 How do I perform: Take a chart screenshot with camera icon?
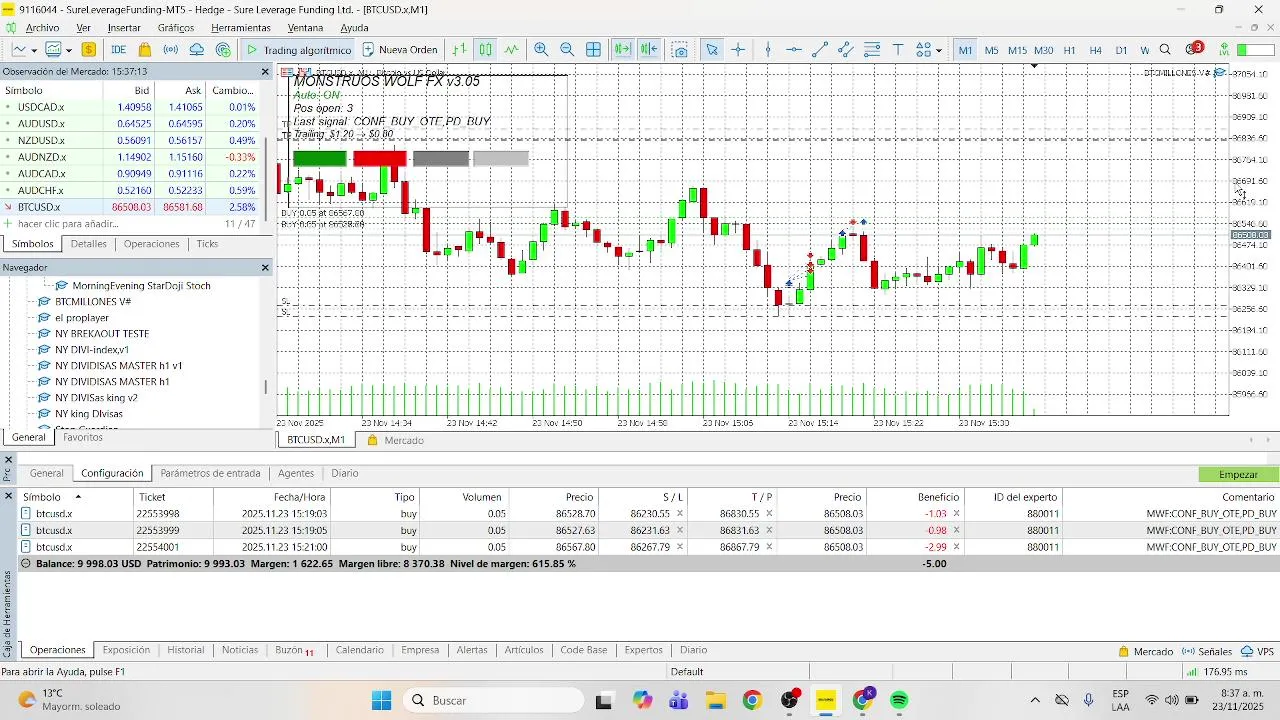coord(680,49)
